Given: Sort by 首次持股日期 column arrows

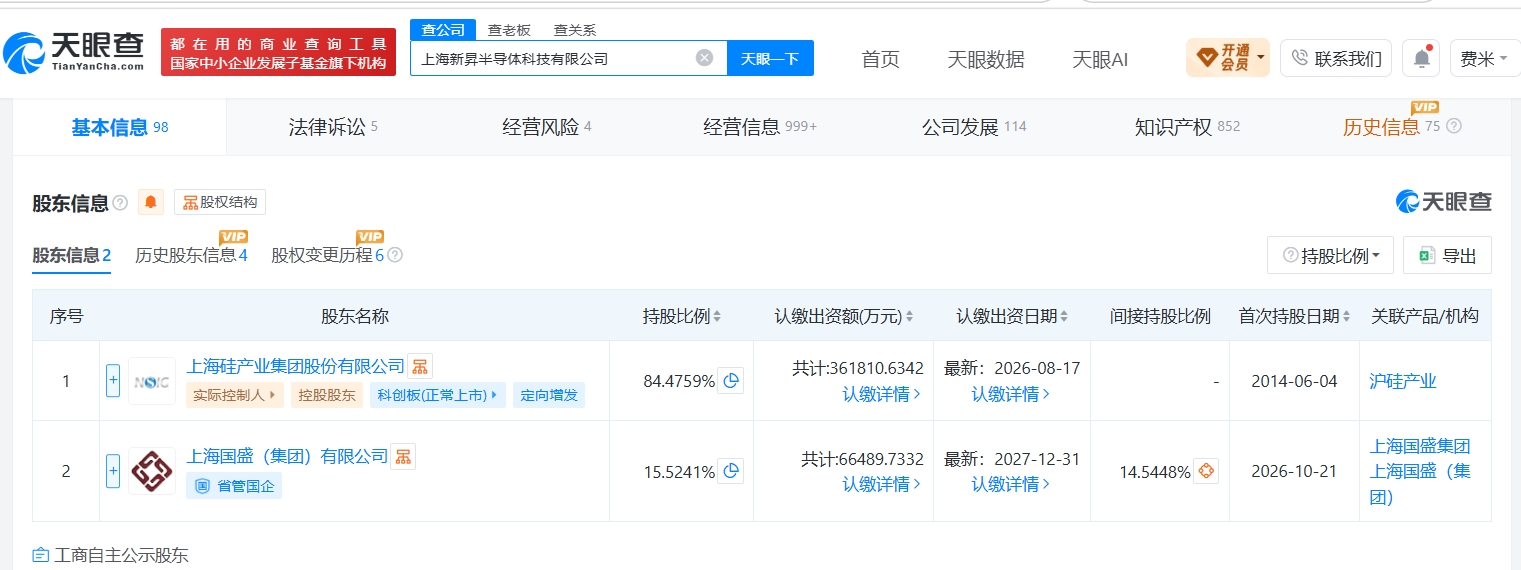Looking at the screenshot, I should pyautogui.click(x=1346, y=317).
